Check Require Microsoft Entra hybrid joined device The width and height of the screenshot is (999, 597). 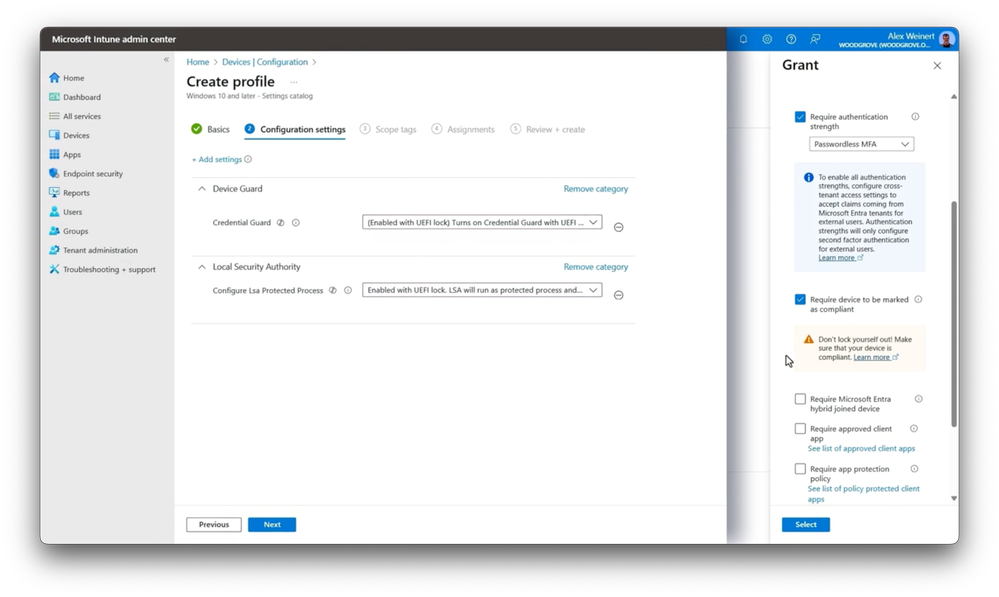click(800, 399)
